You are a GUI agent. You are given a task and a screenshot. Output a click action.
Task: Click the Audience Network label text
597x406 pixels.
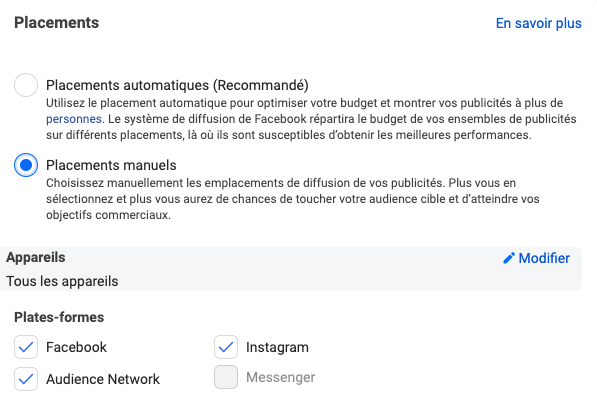[x=103, y=379]
